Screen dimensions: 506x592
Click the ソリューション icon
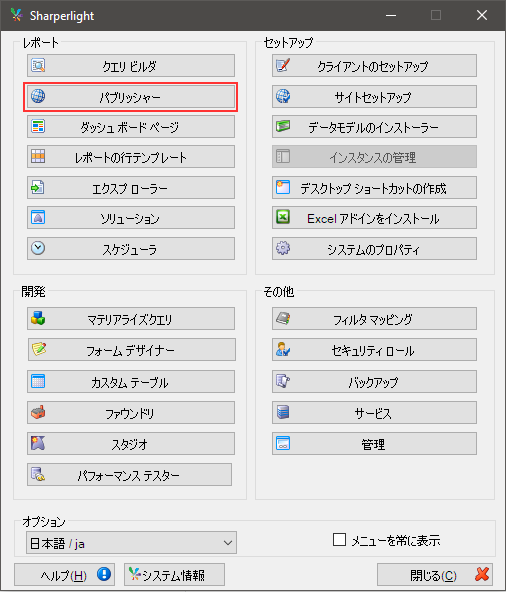[38, 217]
